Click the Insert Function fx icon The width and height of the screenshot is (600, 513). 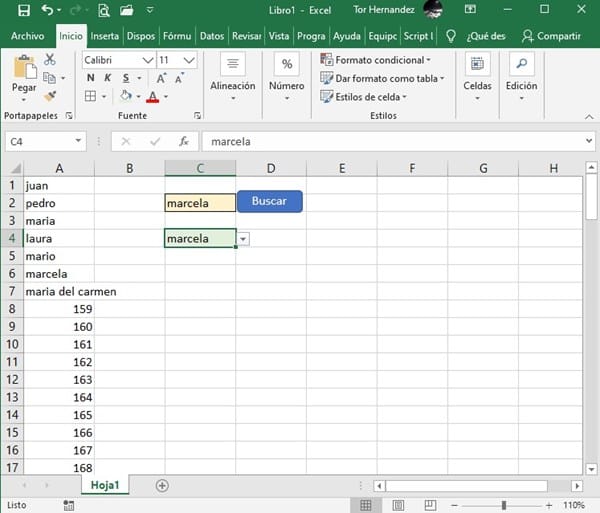(x=183, y=142)
